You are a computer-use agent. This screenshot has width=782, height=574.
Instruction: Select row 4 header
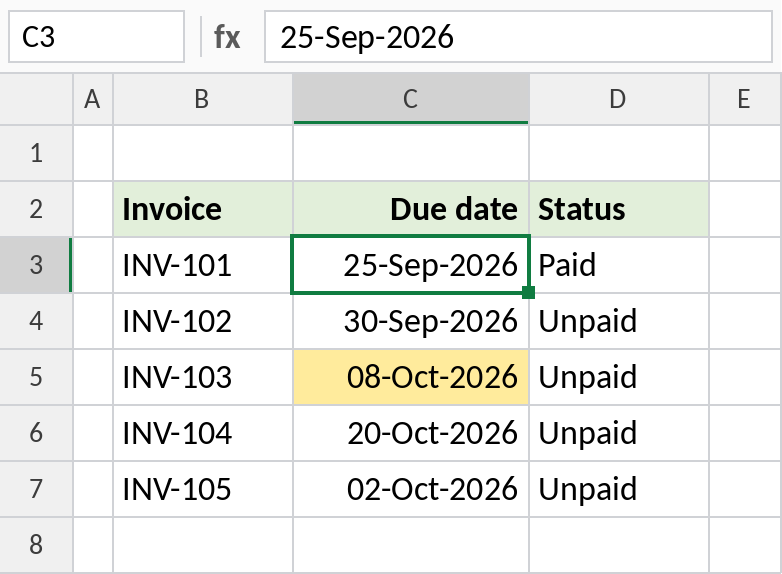pos(36,321)
